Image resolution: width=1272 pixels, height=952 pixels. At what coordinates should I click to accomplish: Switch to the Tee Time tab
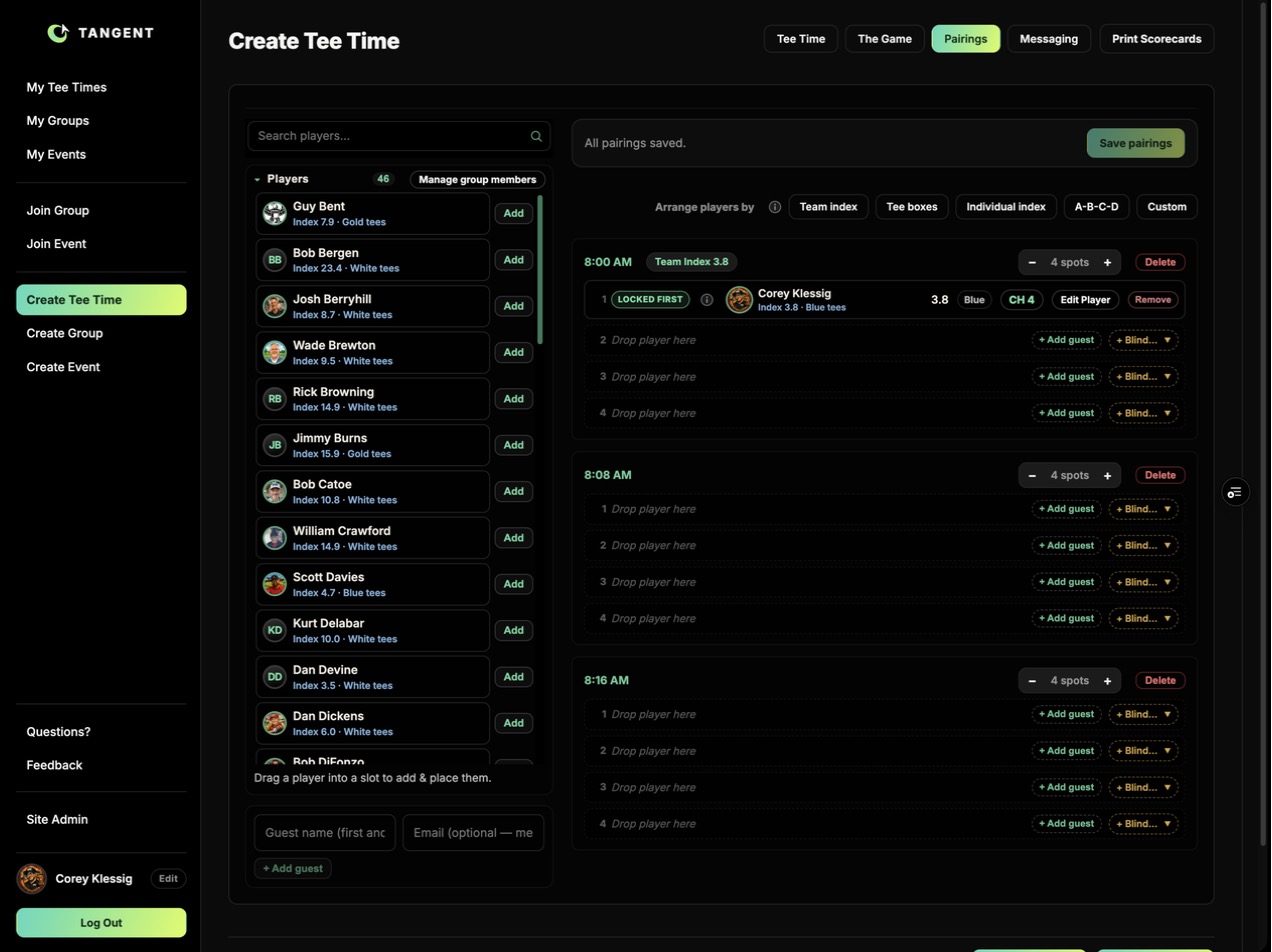[801, 39]
